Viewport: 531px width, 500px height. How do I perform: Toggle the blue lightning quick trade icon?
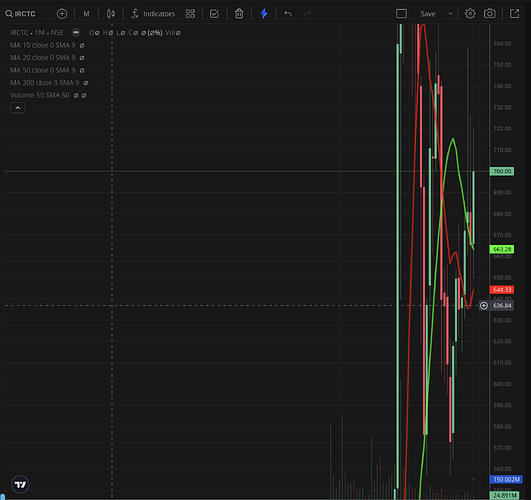[x=264, y=14]
